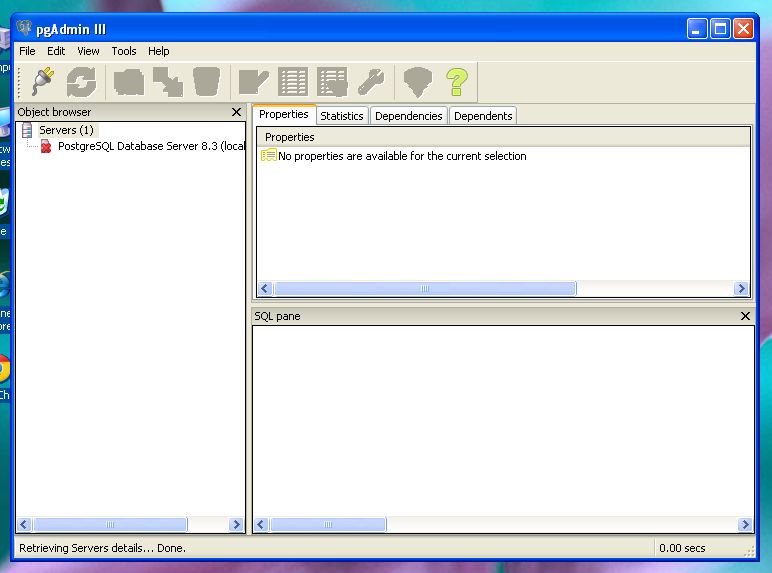Click the Refresh toolbar icon
This screenshot has height=573, width=772.
point(81,81)
